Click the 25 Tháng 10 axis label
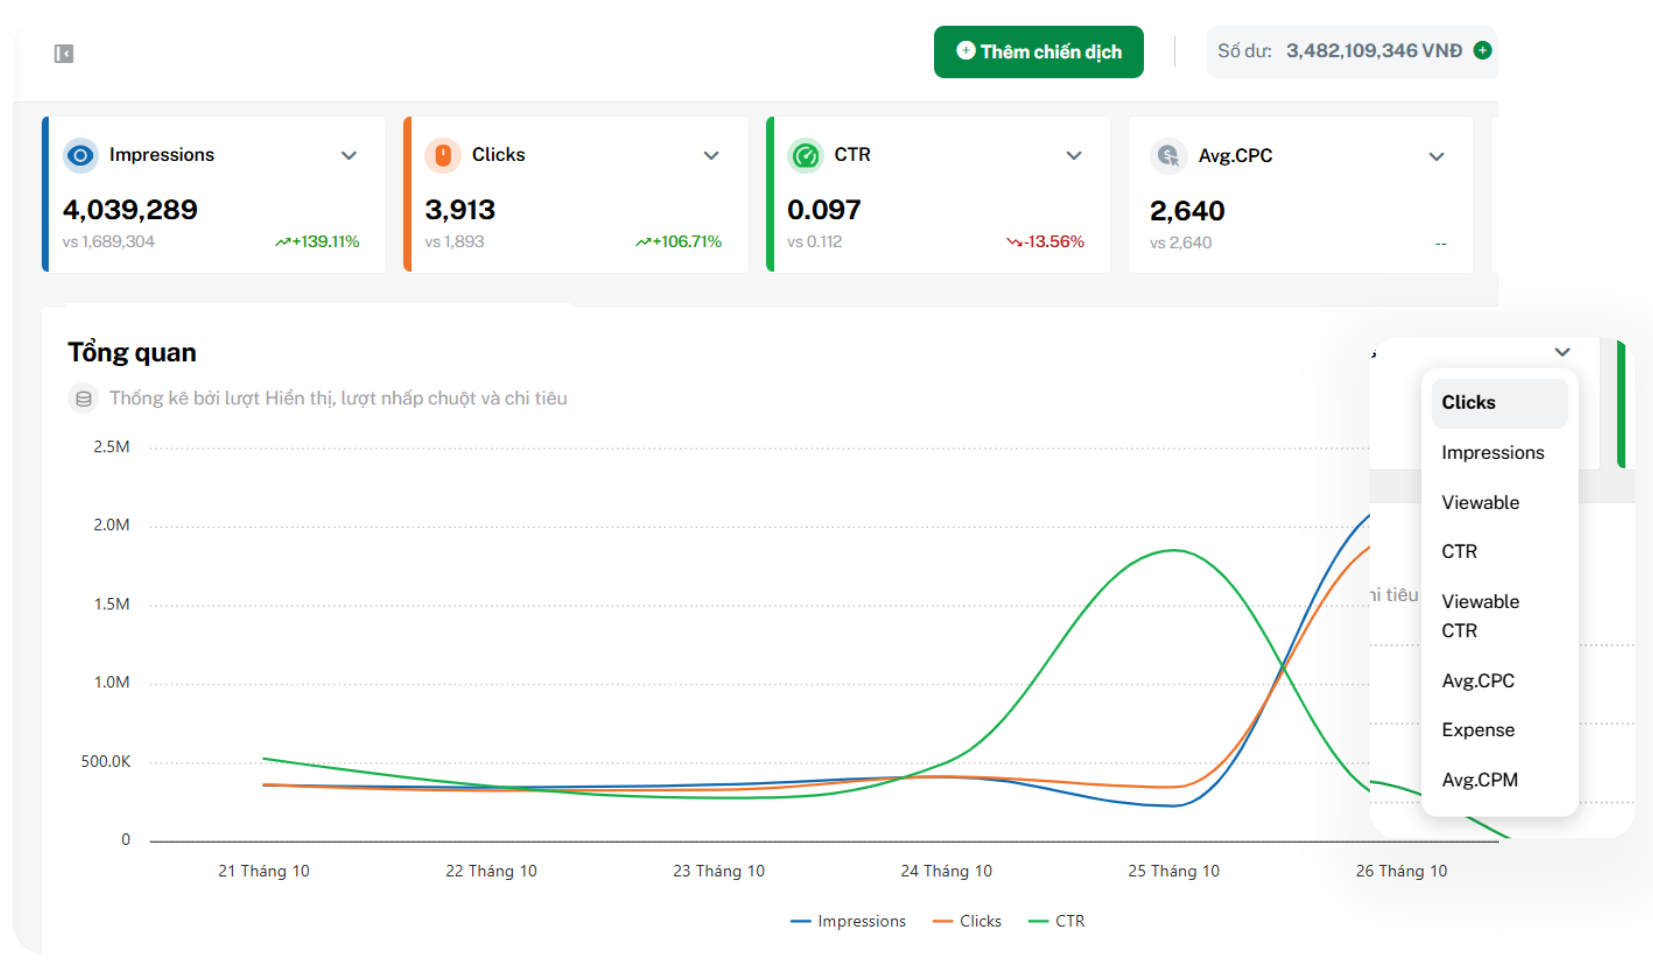The height and width of the screenshot is (964, 1653). coord(1173,871)
